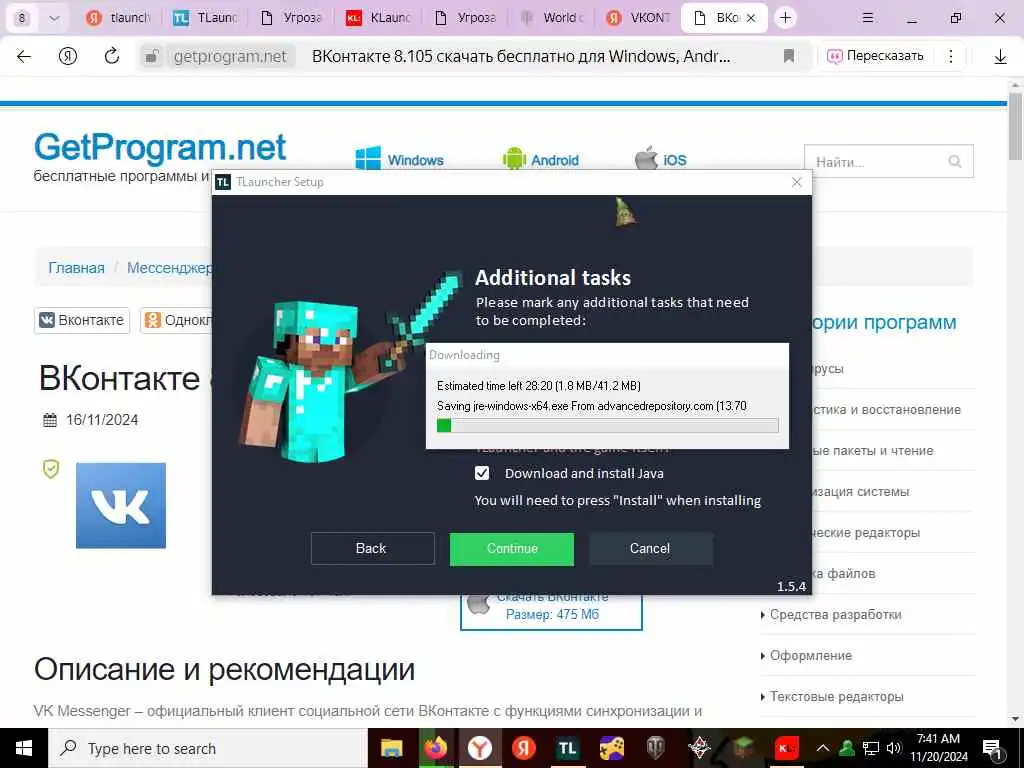Click the volume speaker tray icon

click(894, 748)
